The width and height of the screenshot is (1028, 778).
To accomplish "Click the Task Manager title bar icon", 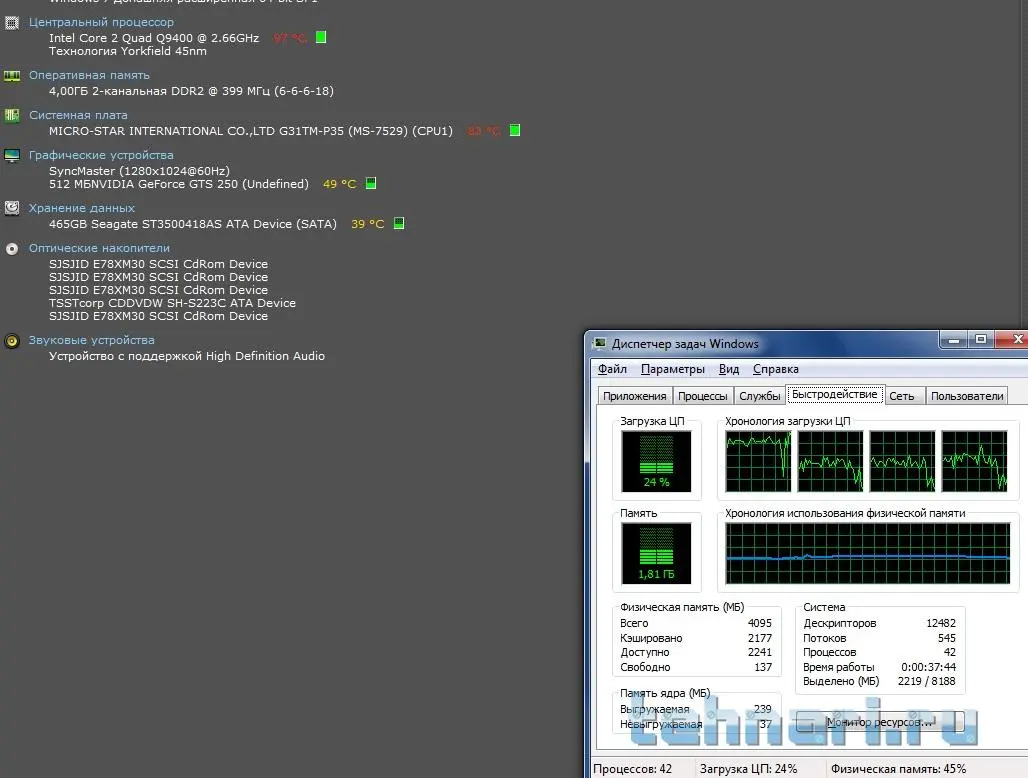I will (x=599, y=343).
